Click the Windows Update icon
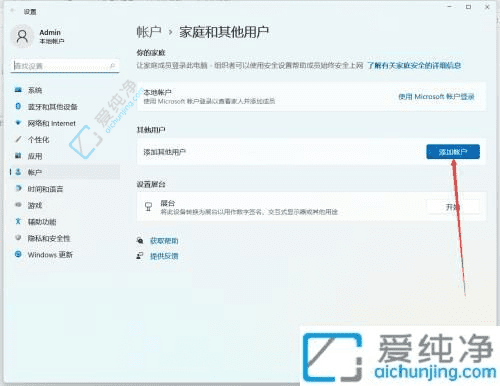Viewport: 500px width, 386px height. pos(18,254)
